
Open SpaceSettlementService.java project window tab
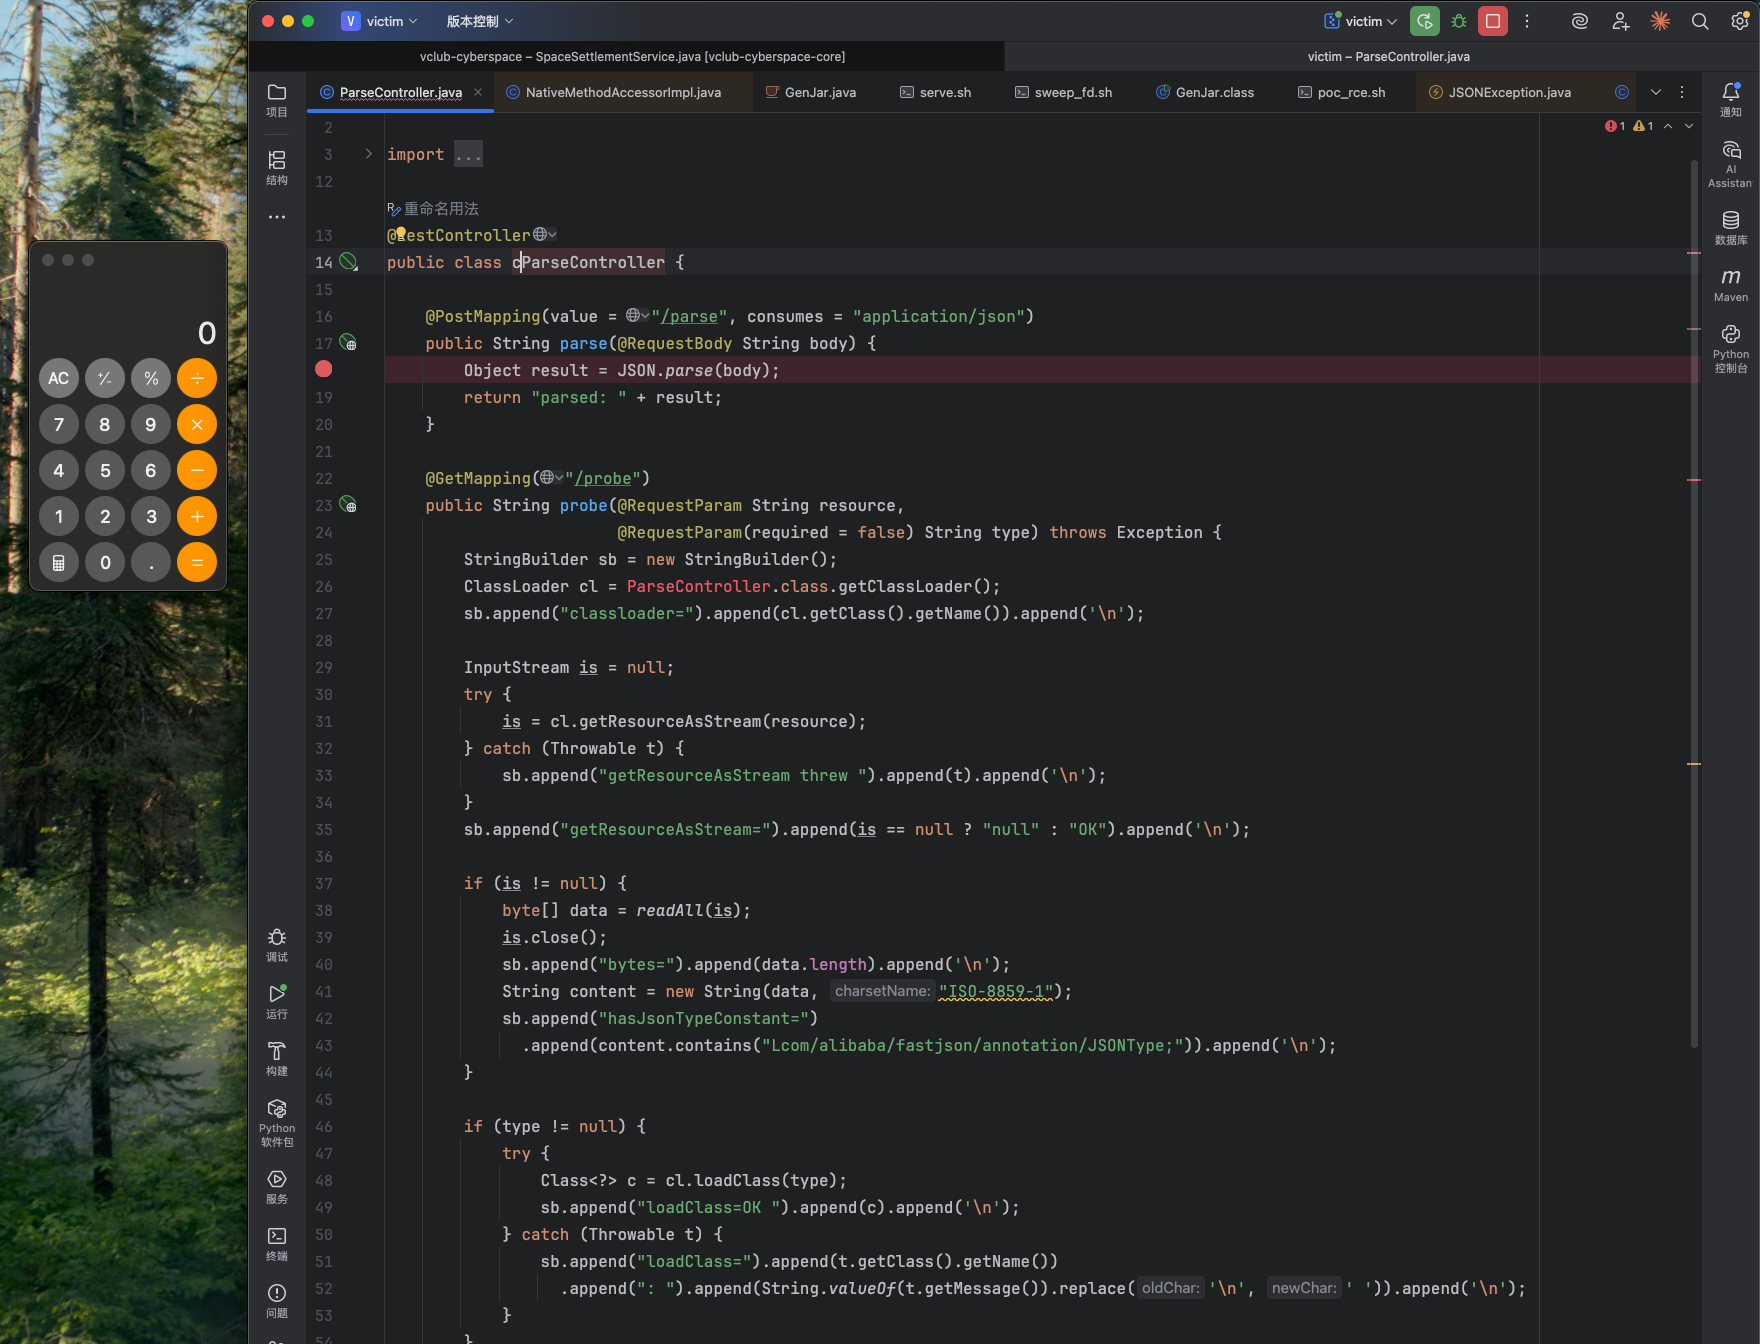coord(632,56)
